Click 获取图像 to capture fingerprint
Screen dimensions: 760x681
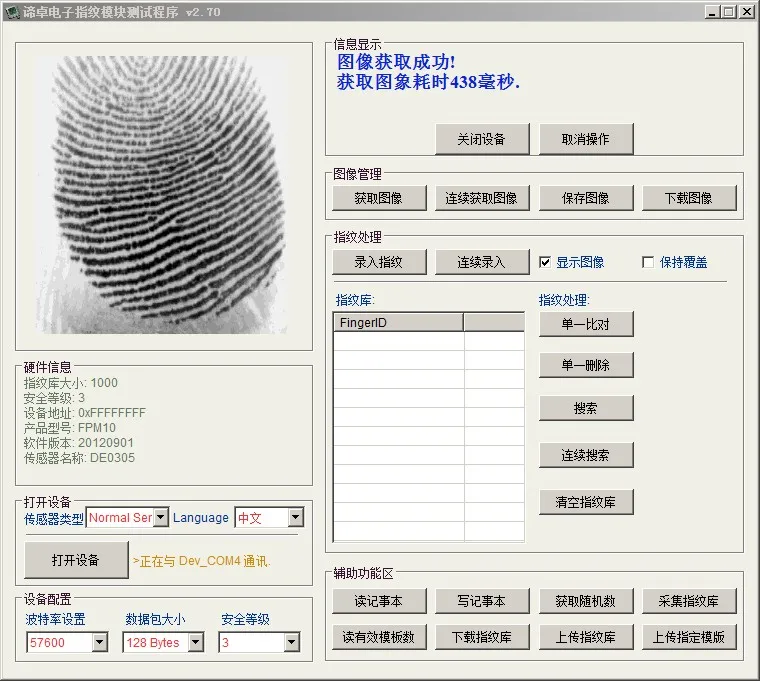[x=379, y=198]
